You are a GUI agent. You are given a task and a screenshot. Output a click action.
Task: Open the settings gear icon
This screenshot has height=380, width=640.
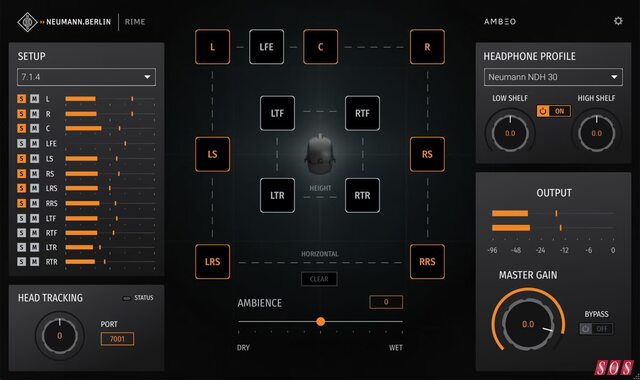tap(618, 21)
